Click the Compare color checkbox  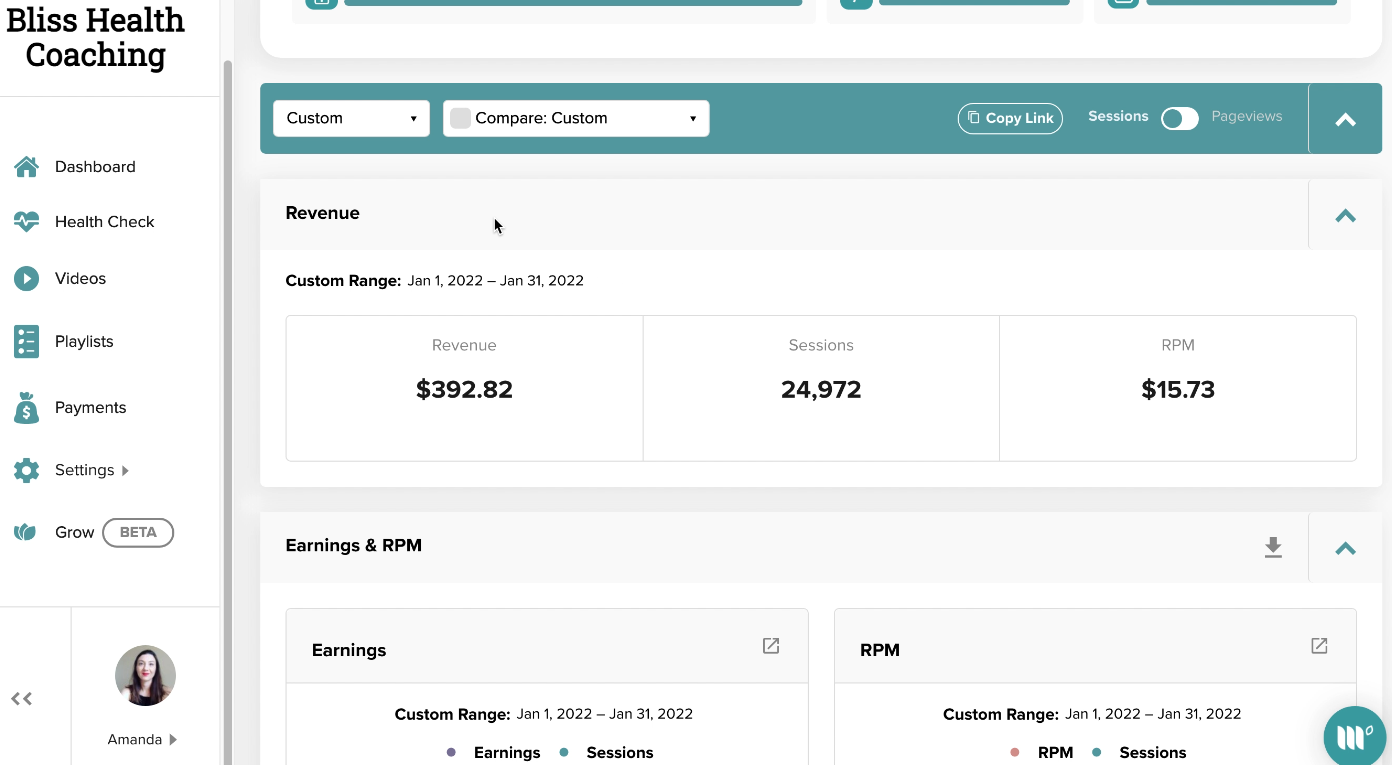460,118
